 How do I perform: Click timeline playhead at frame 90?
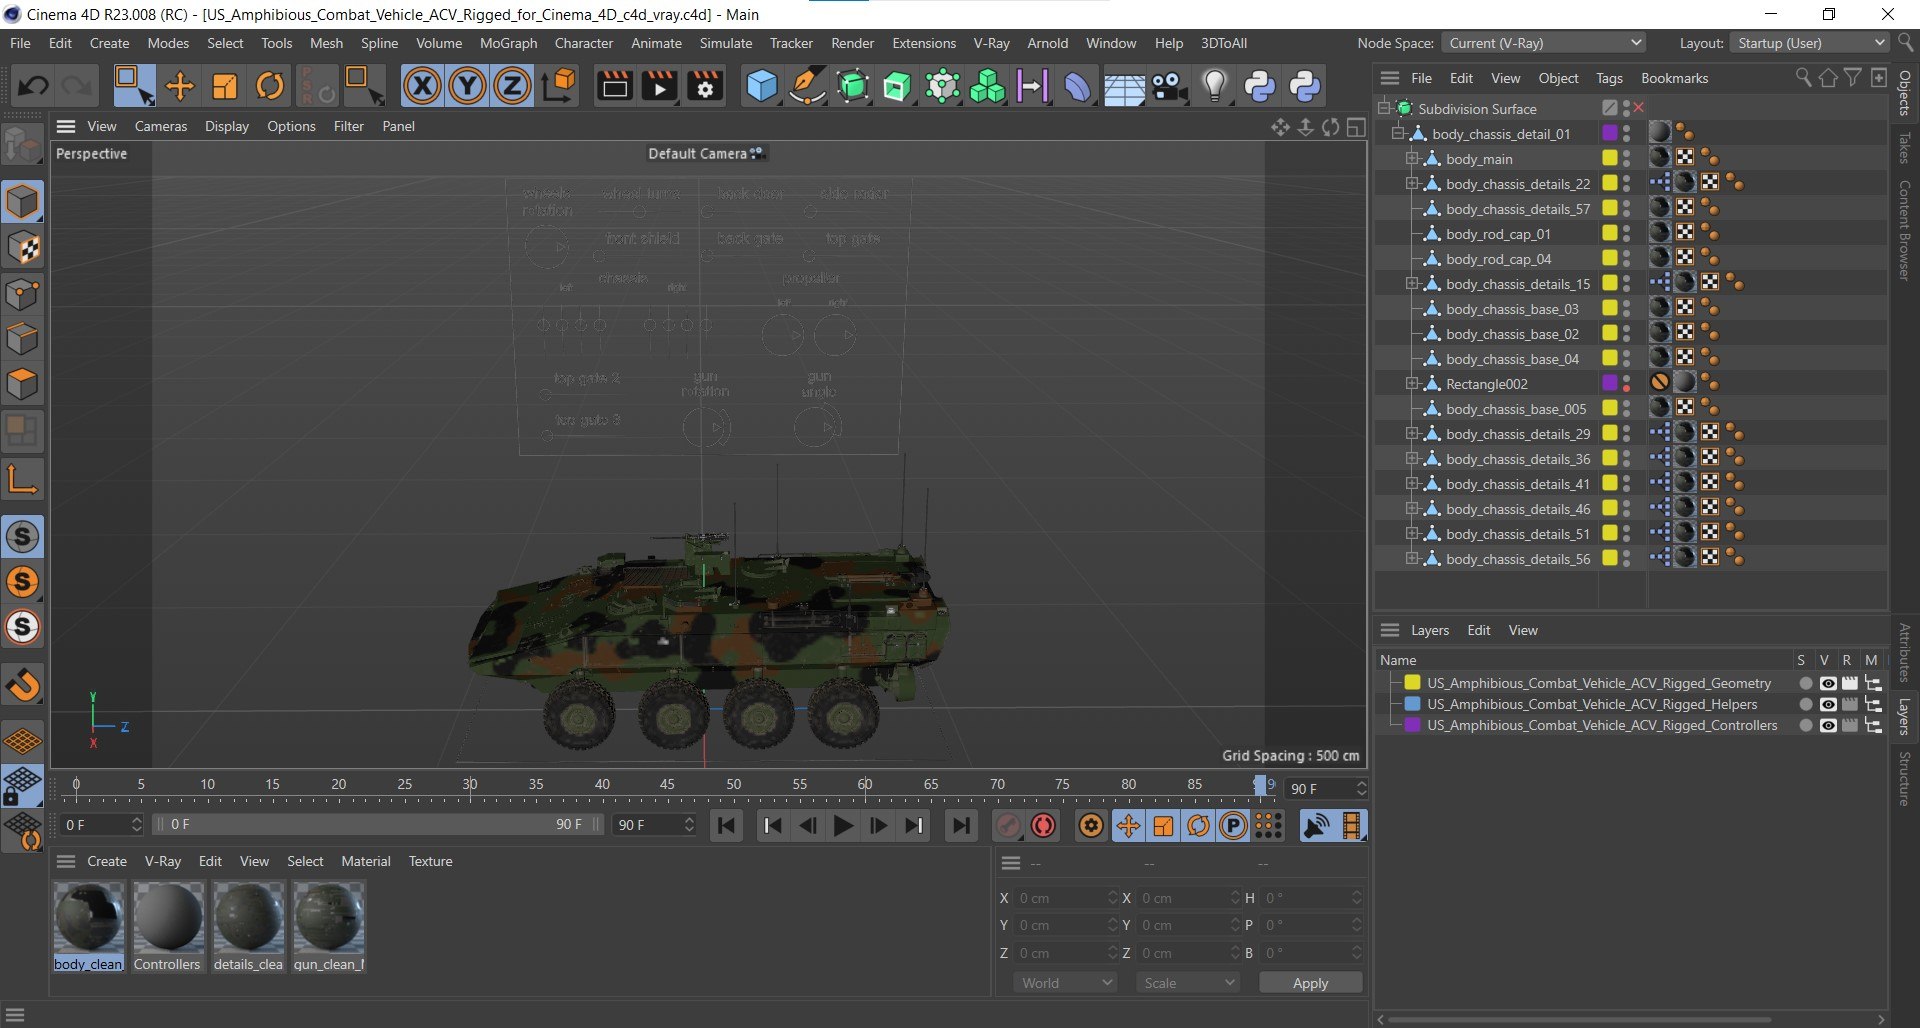pos(1260,785)
